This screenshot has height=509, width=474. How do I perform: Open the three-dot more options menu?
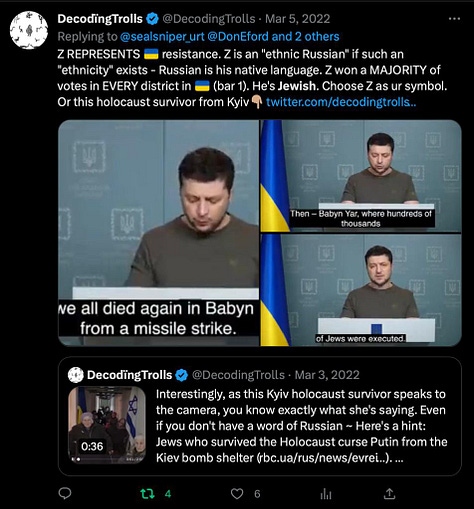(x=455, y=19)
